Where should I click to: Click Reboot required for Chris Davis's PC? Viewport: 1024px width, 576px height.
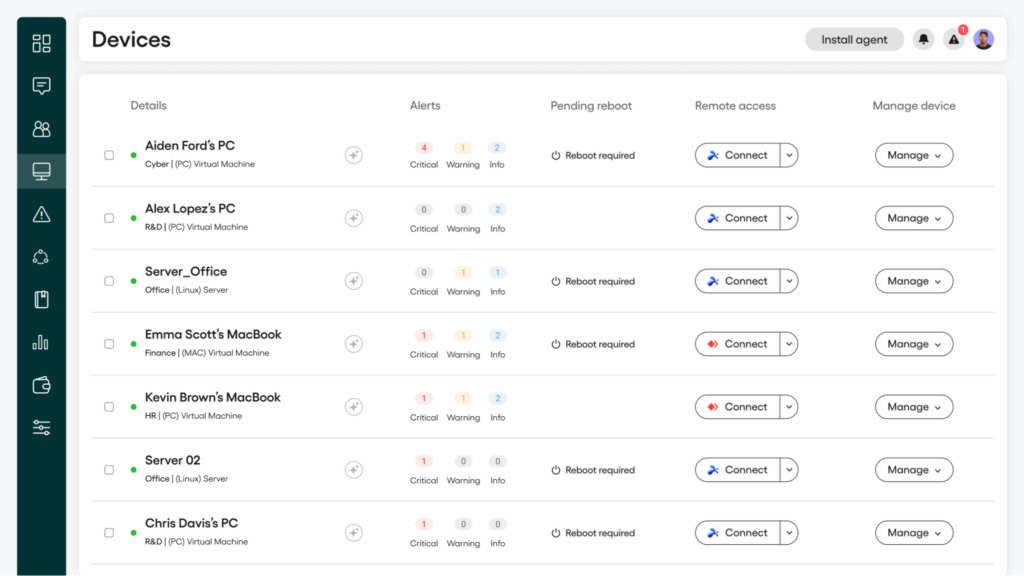593,533
